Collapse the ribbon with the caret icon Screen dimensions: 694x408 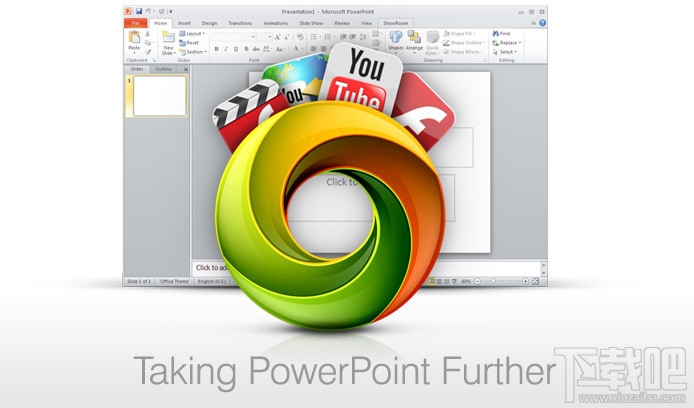point(534,23)
